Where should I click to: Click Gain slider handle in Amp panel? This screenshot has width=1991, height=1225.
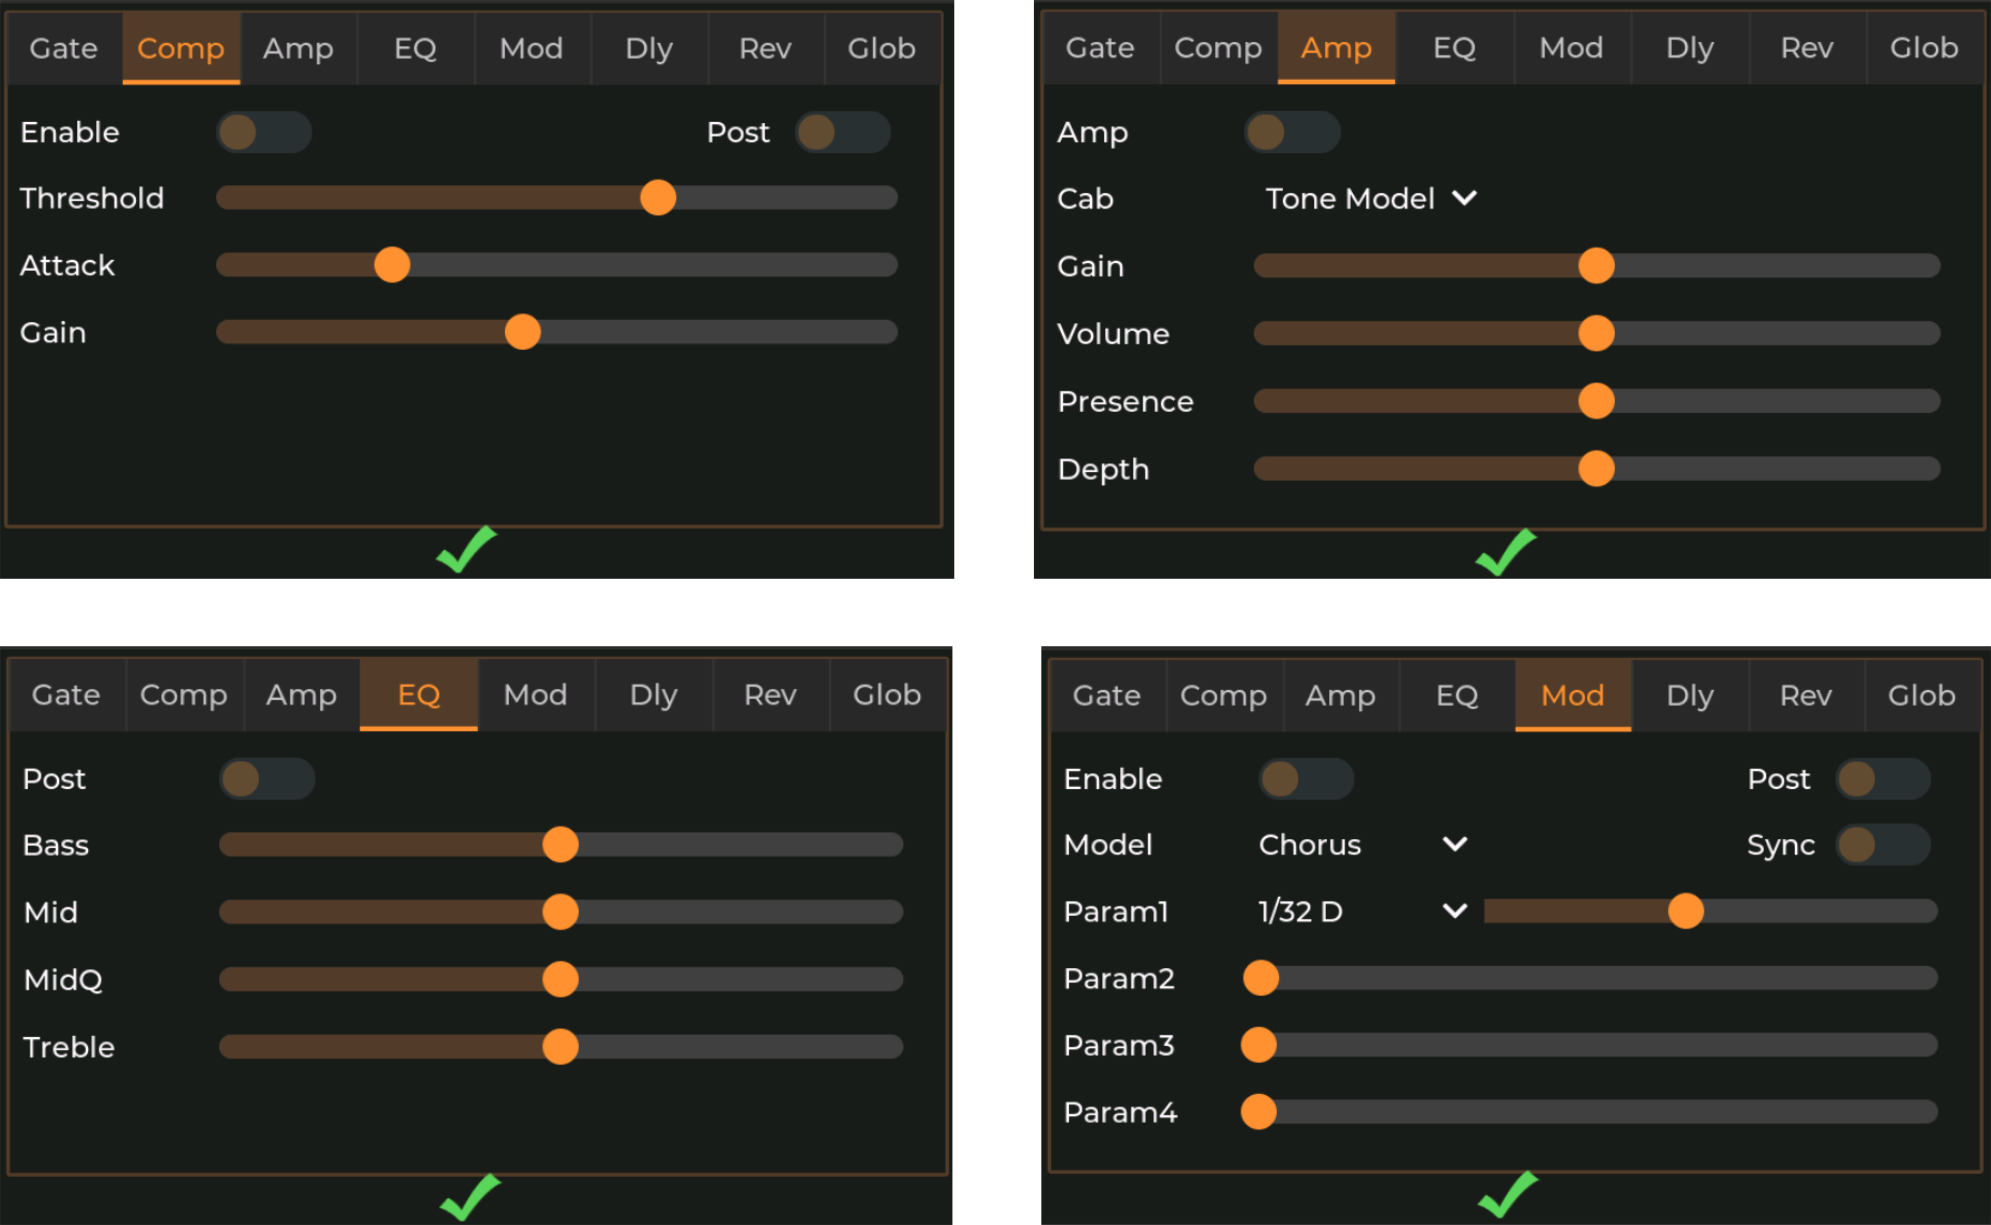[x=1597, y=266]
